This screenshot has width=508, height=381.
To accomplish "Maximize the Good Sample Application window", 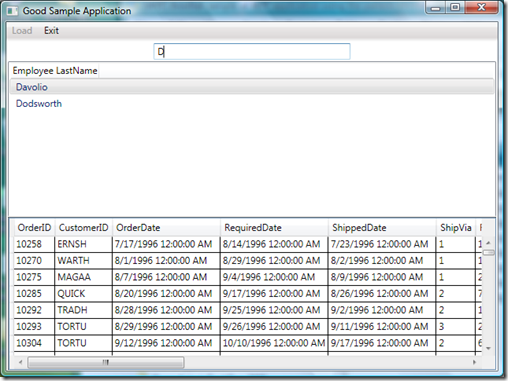I will [x=455, y=7].
